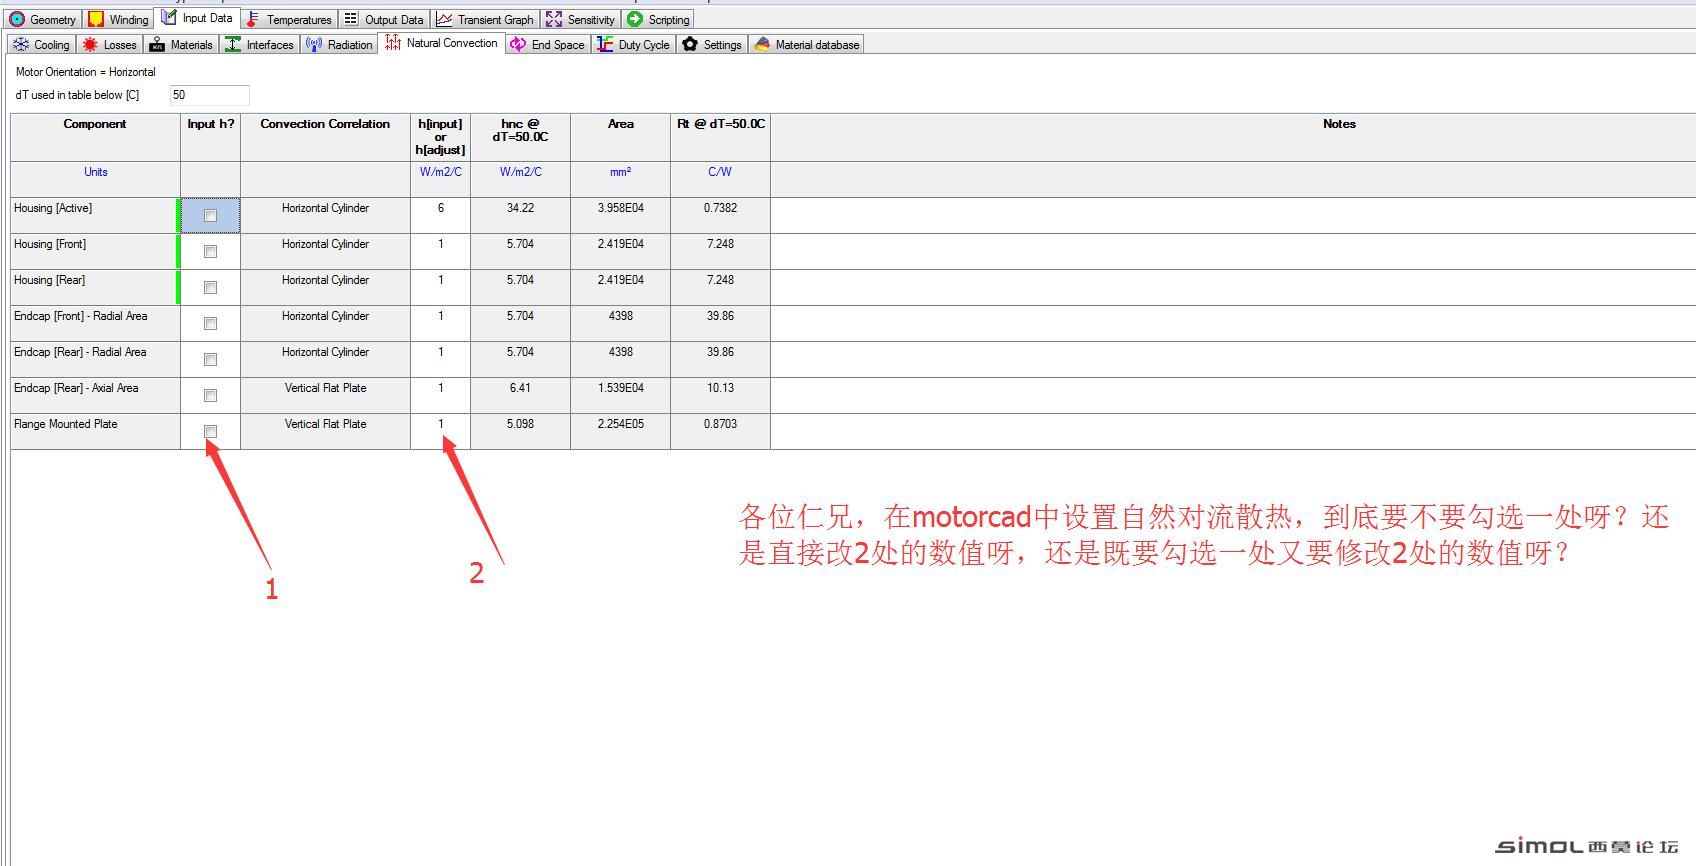Click the Sensitivity icon

554,19
